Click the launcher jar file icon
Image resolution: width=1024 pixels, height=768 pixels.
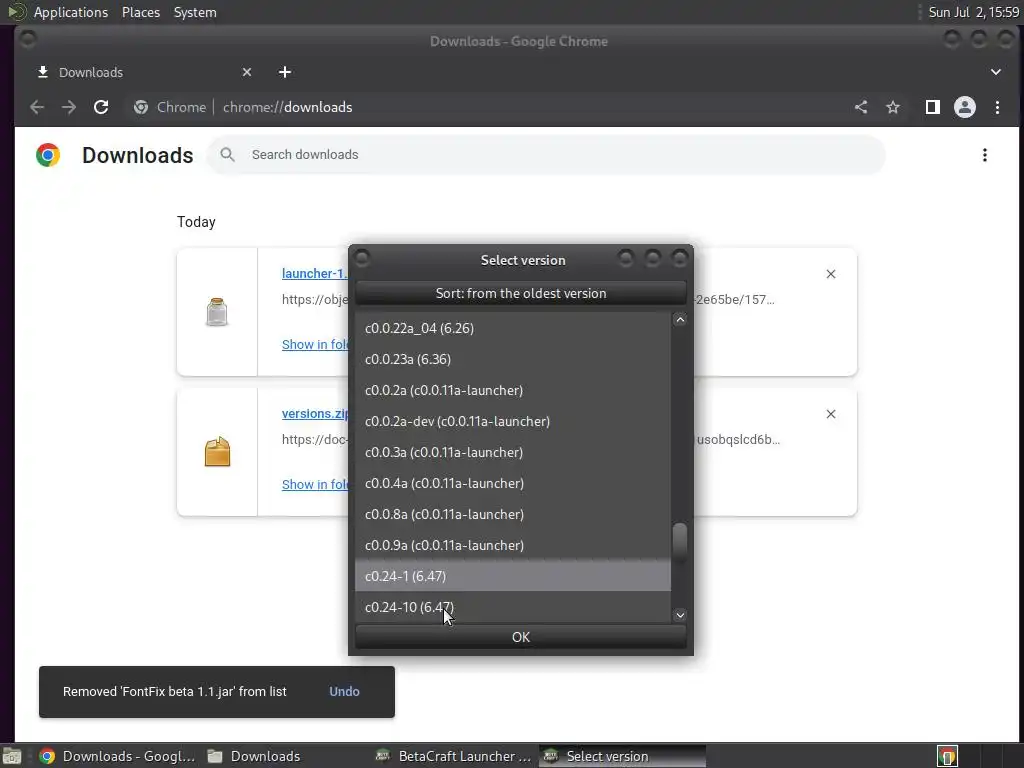pyautogui.click(x=217, y=312)
